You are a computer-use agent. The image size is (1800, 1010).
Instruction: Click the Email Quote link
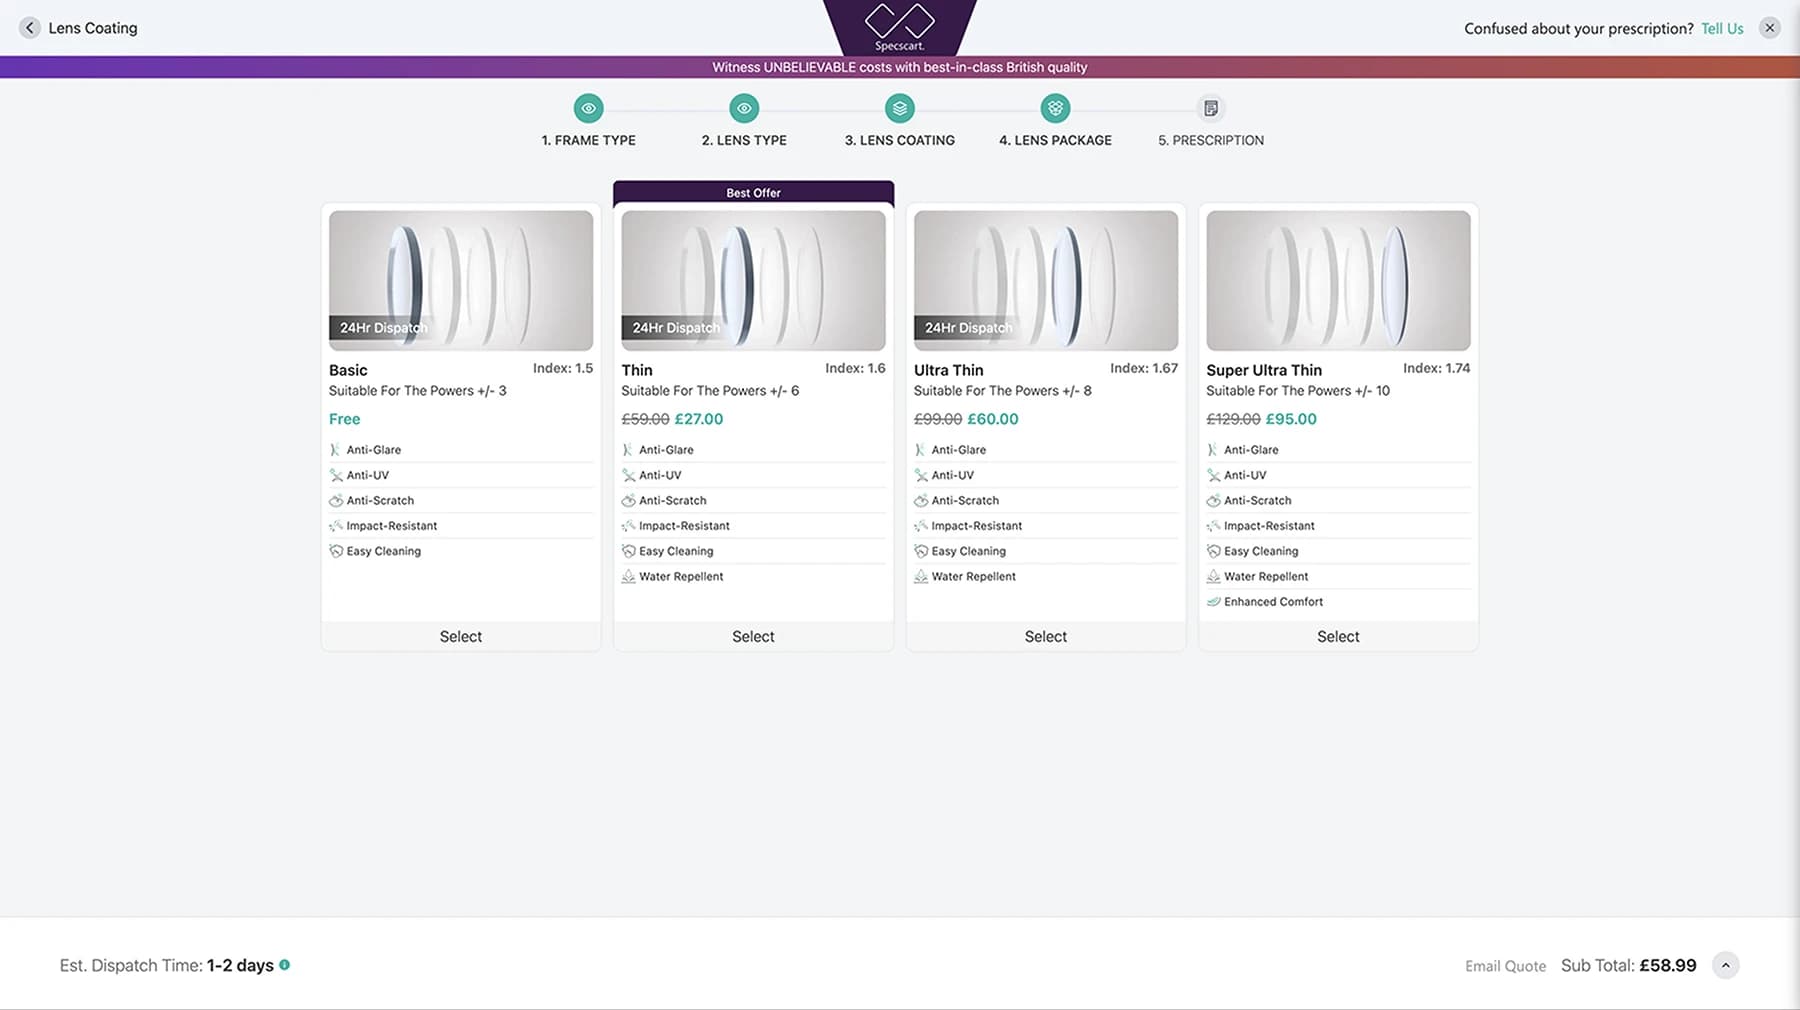pos(1505,966)
